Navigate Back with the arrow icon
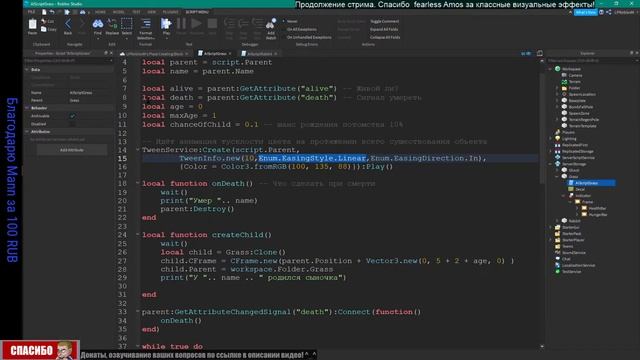640x360 pixels. tap(68, 24)
